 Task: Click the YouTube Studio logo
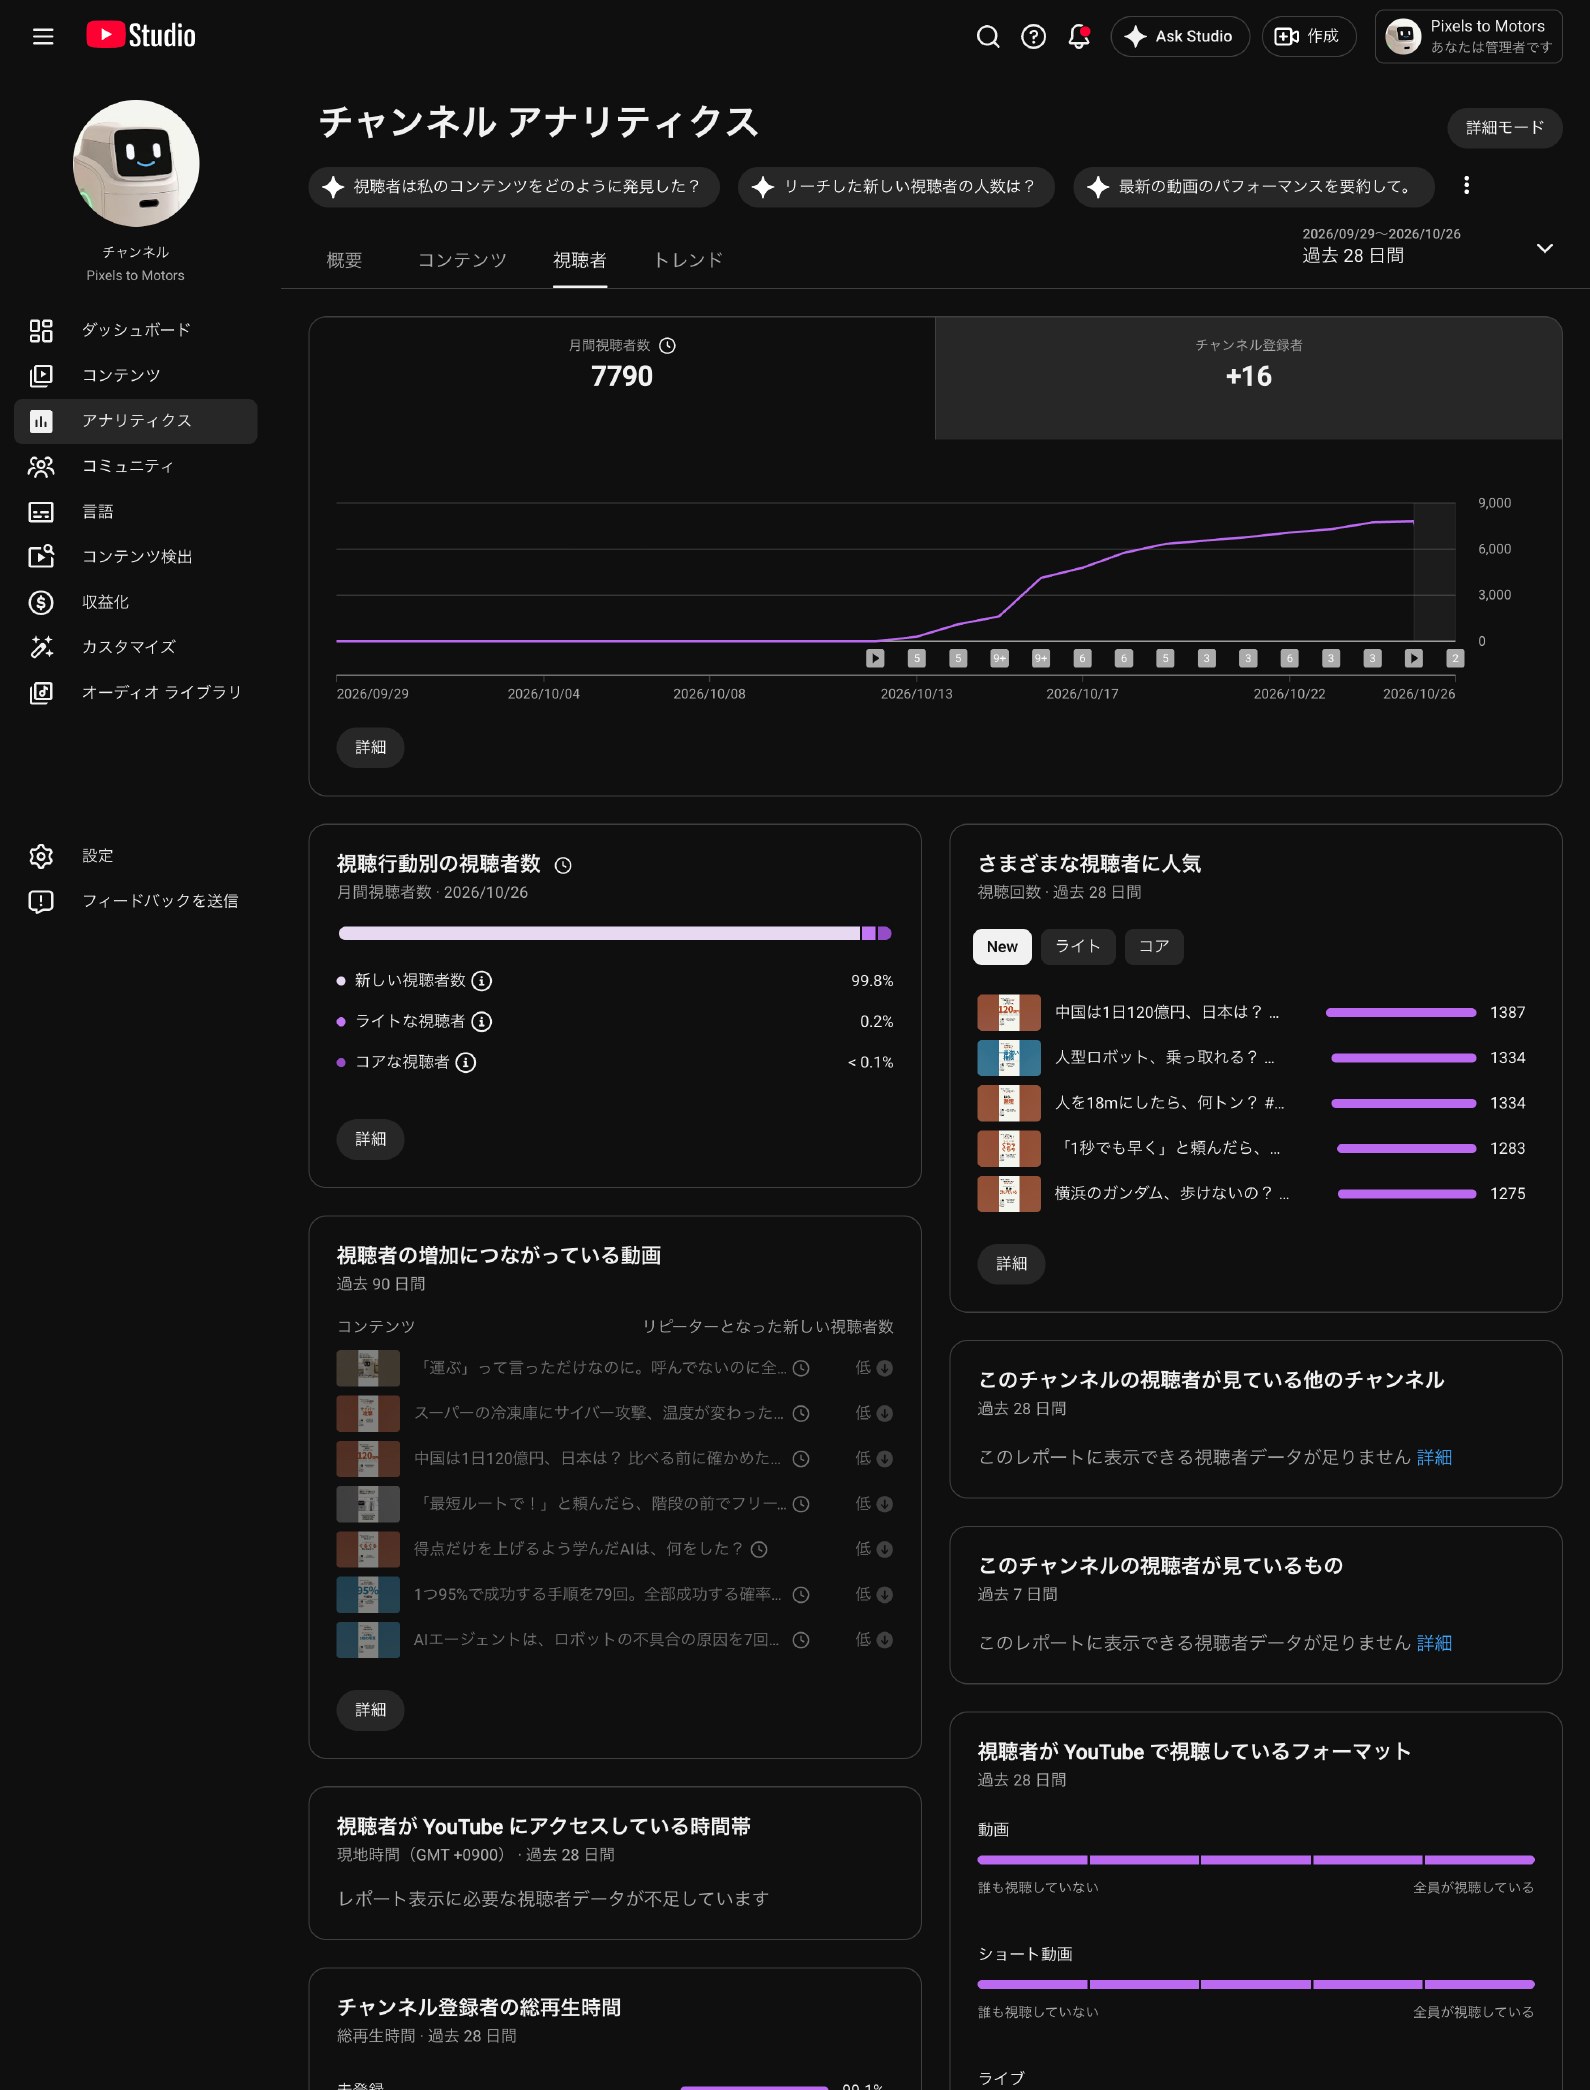click(x=141, y=36)
